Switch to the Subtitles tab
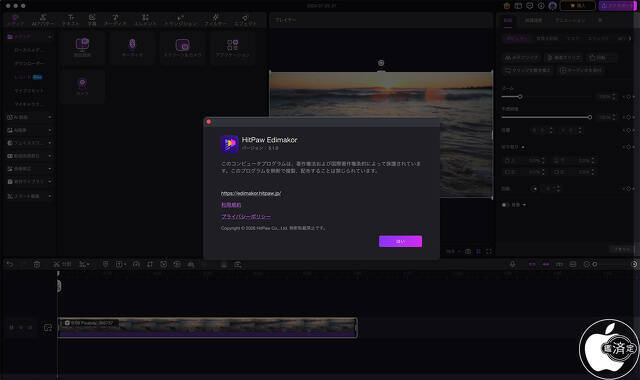The height and width of the screenshot is (380, 640). [x=92, y=20]
